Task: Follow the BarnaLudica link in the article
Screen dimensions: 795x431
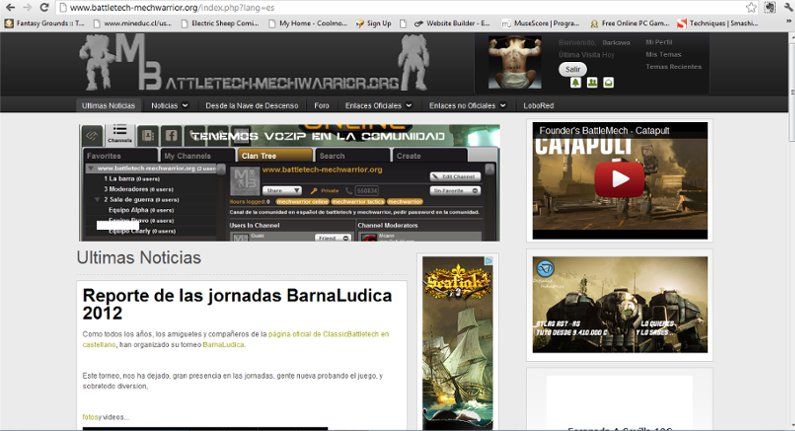Action: click(224, 344)
